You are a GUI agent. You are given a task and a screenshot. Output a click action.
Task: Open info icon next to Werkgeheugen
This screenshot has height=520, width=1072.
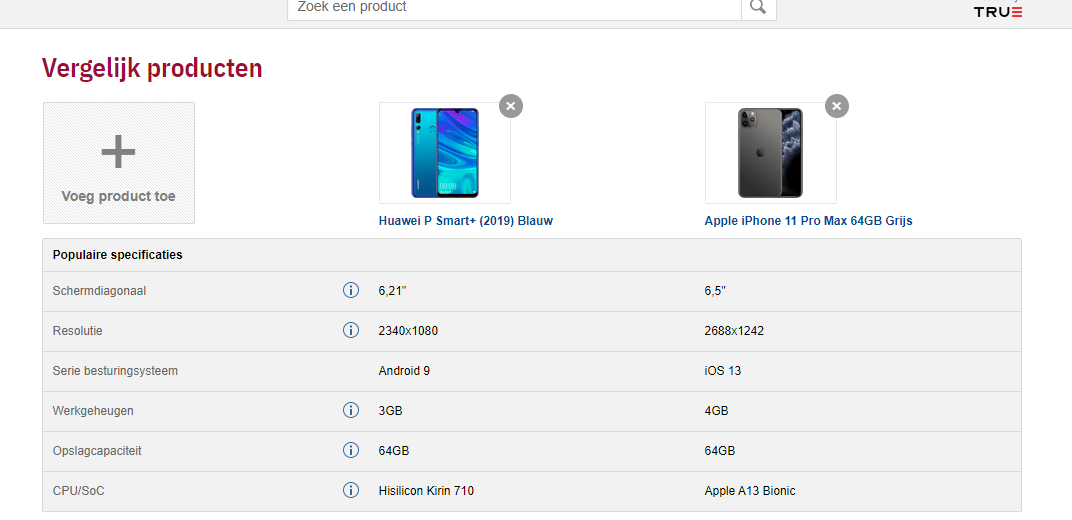pos(351,411)
